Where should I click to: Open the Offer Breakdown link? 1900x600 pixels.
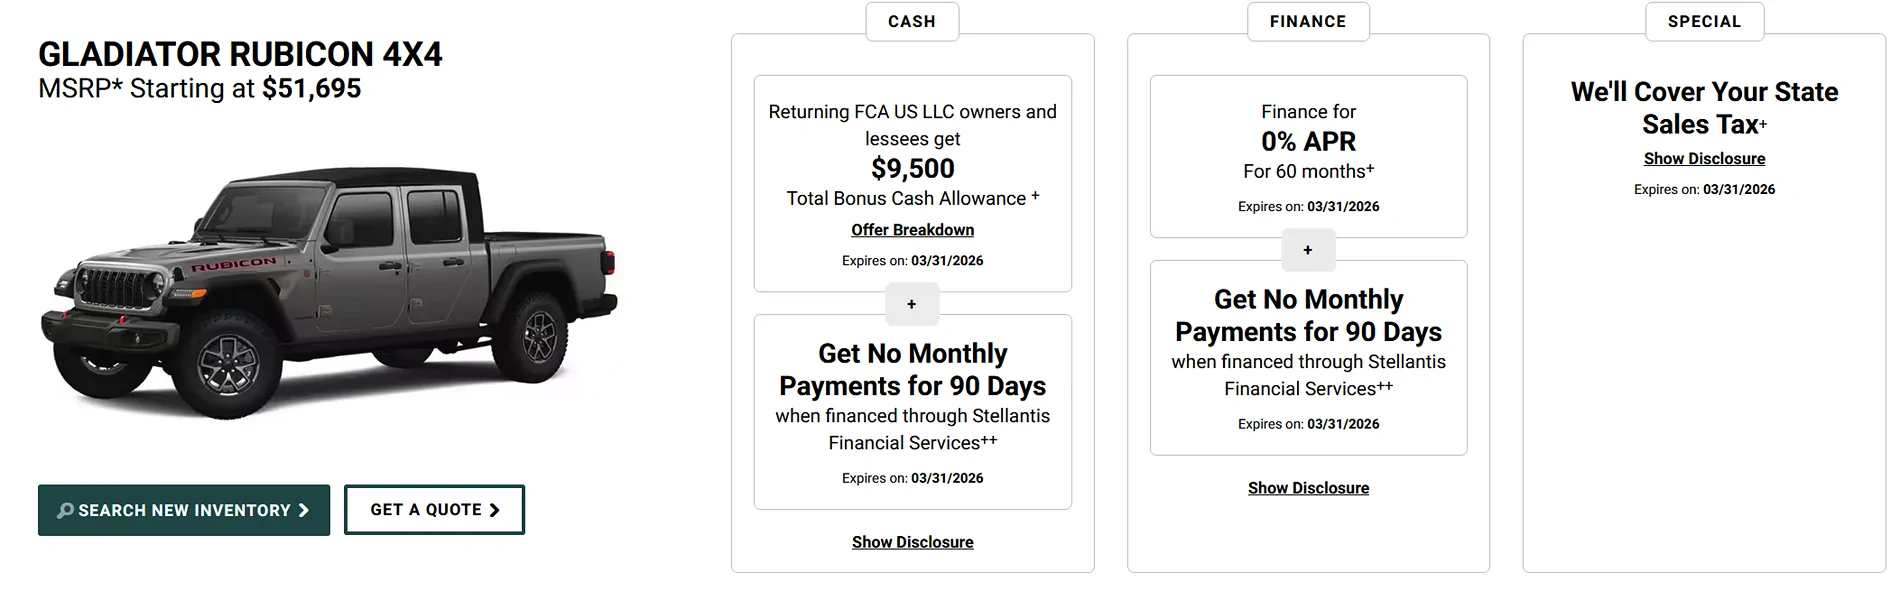pos(912,230)
